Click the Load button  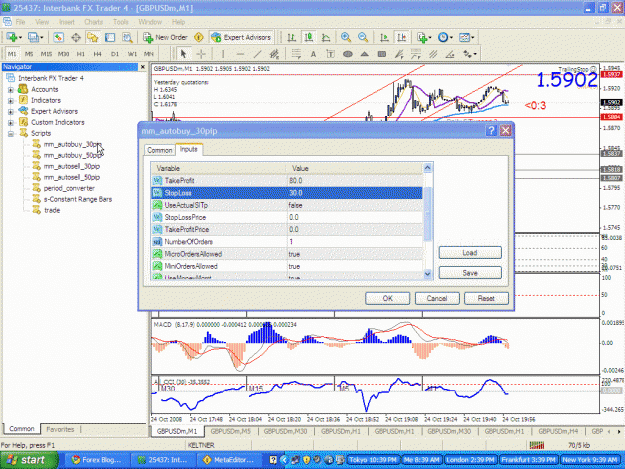click(x=470, y=253)
